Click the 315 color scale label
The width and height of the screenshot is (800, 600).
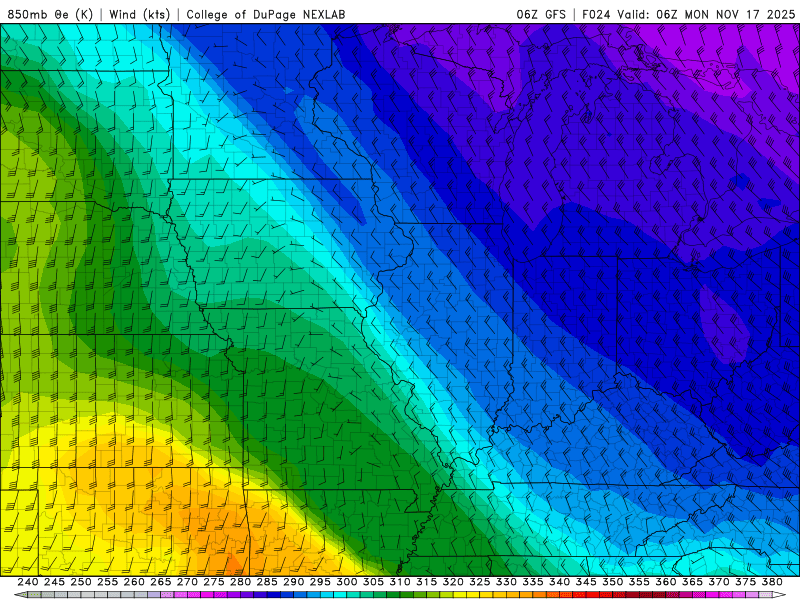tap(426, 582)
